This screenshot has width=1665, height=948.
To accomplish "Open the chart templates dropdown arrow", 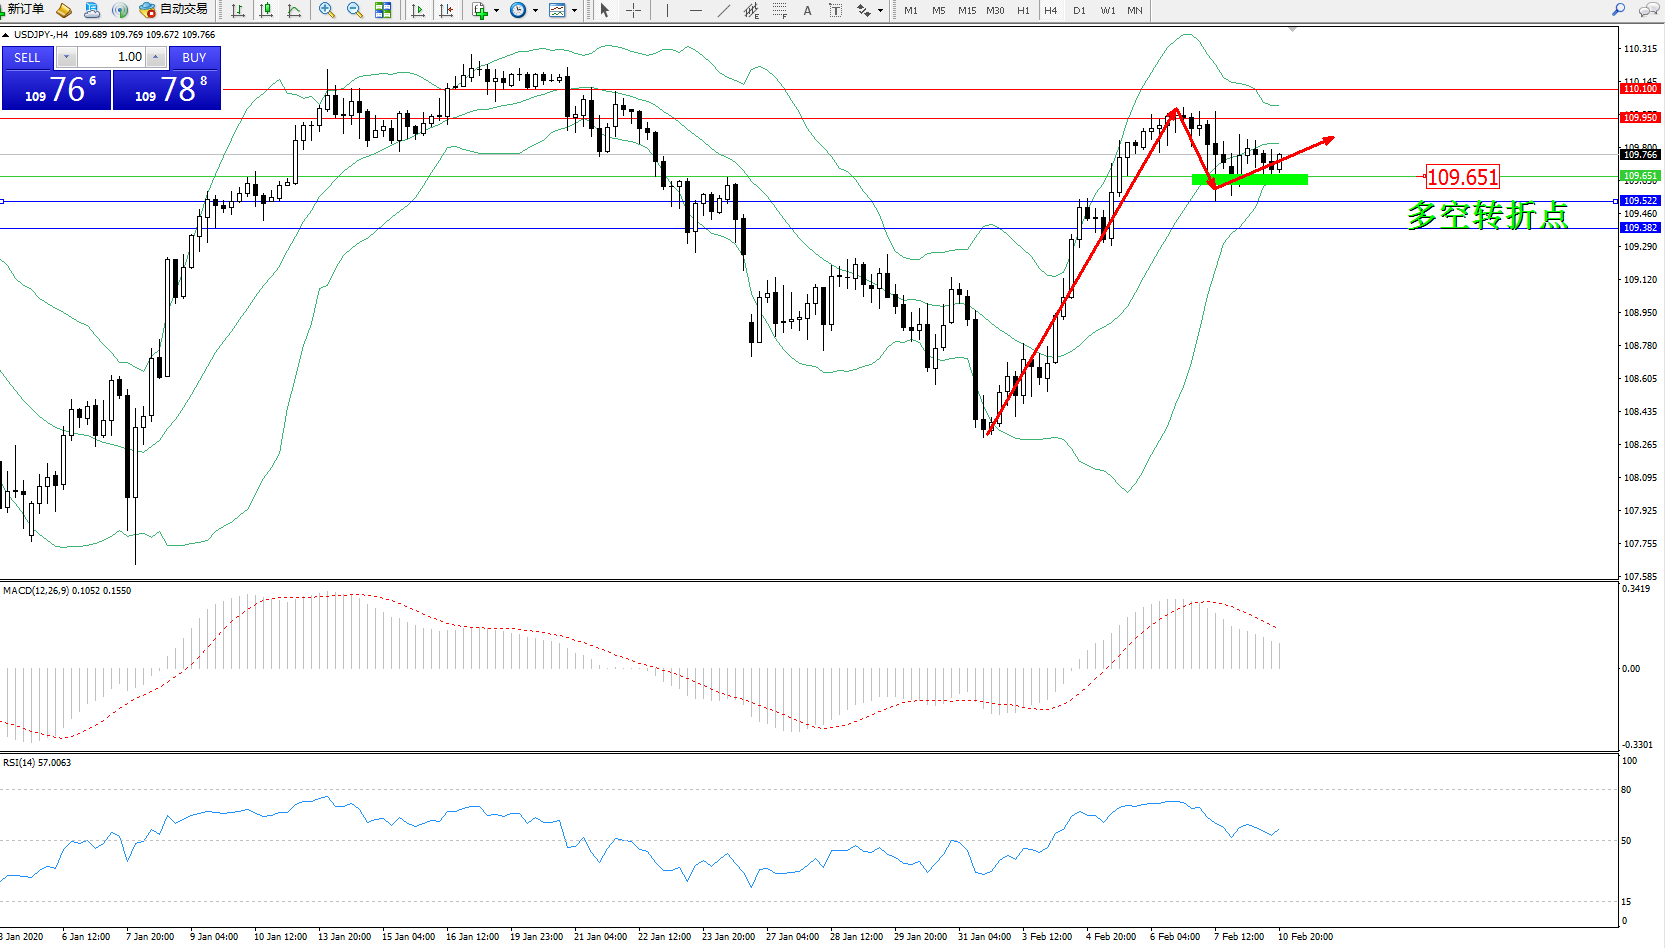I will pos(574,11).
